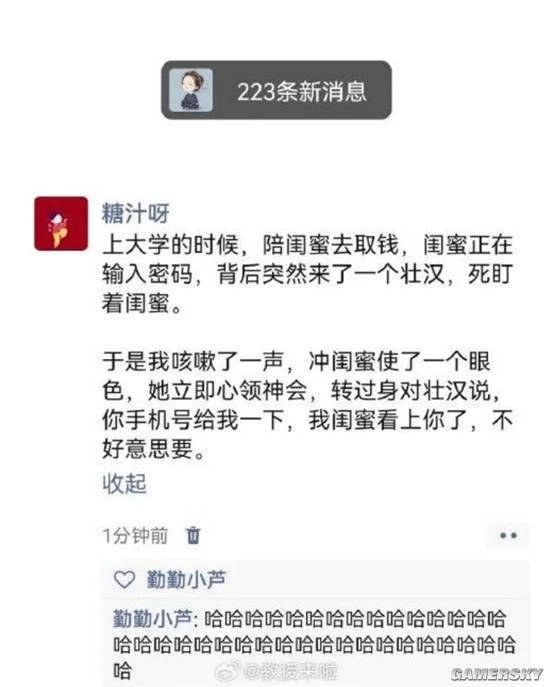
Task: Click the GAMERSKY watermark logo
Action: (497, 674)
